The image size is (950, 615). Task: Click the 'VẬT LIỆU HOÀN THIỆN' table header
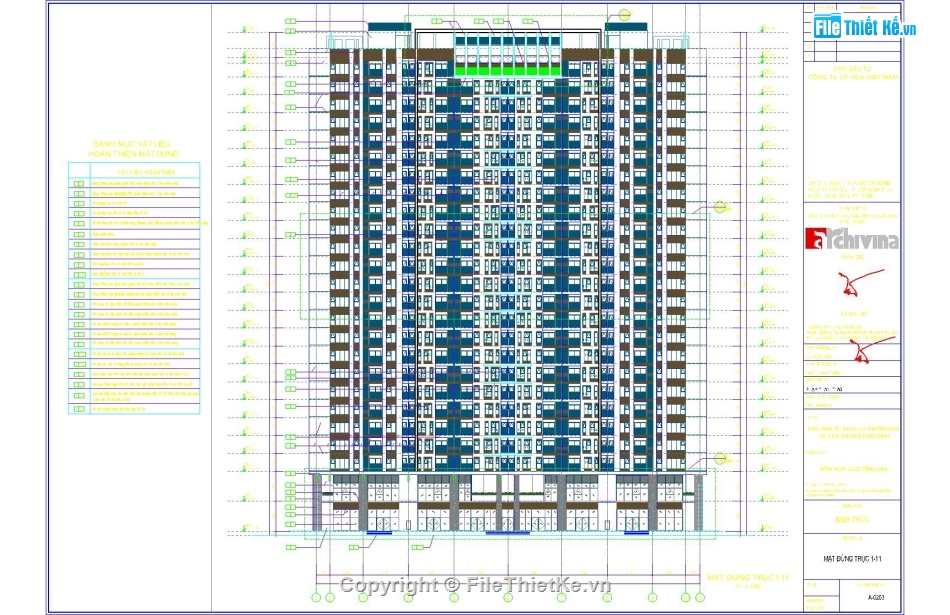[147, 173]
